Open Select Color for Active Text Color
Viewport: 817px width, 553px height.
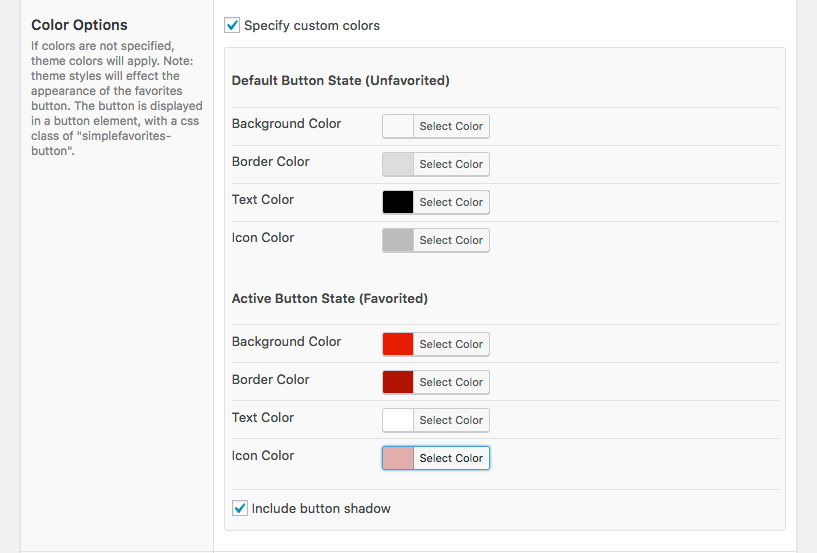pyautogui.click(x=451, y=420)
